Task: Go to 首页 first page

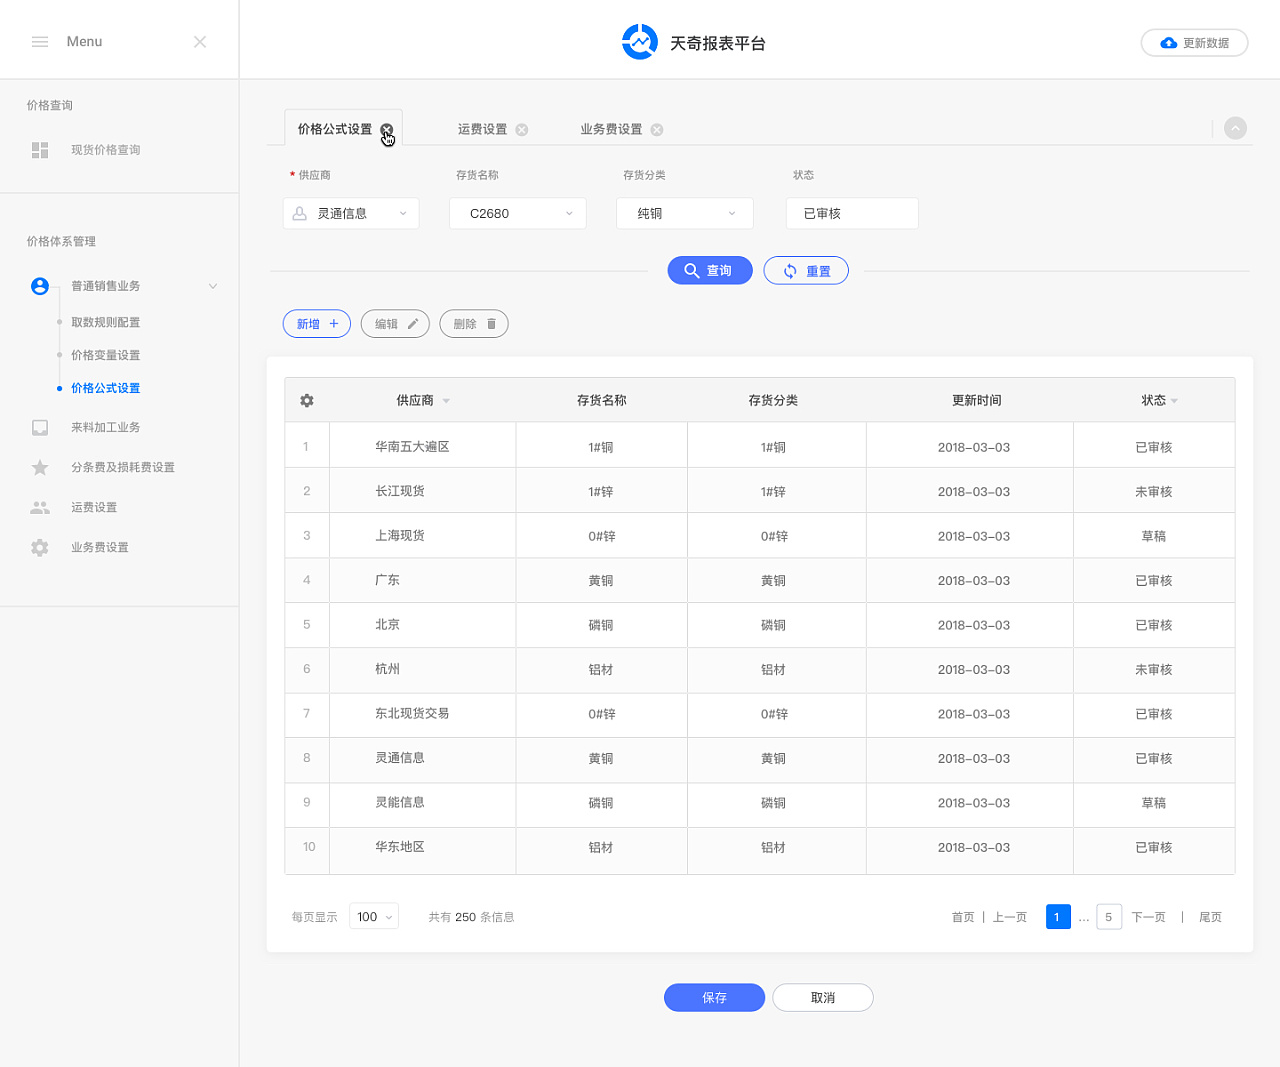Action: [963, 917]
